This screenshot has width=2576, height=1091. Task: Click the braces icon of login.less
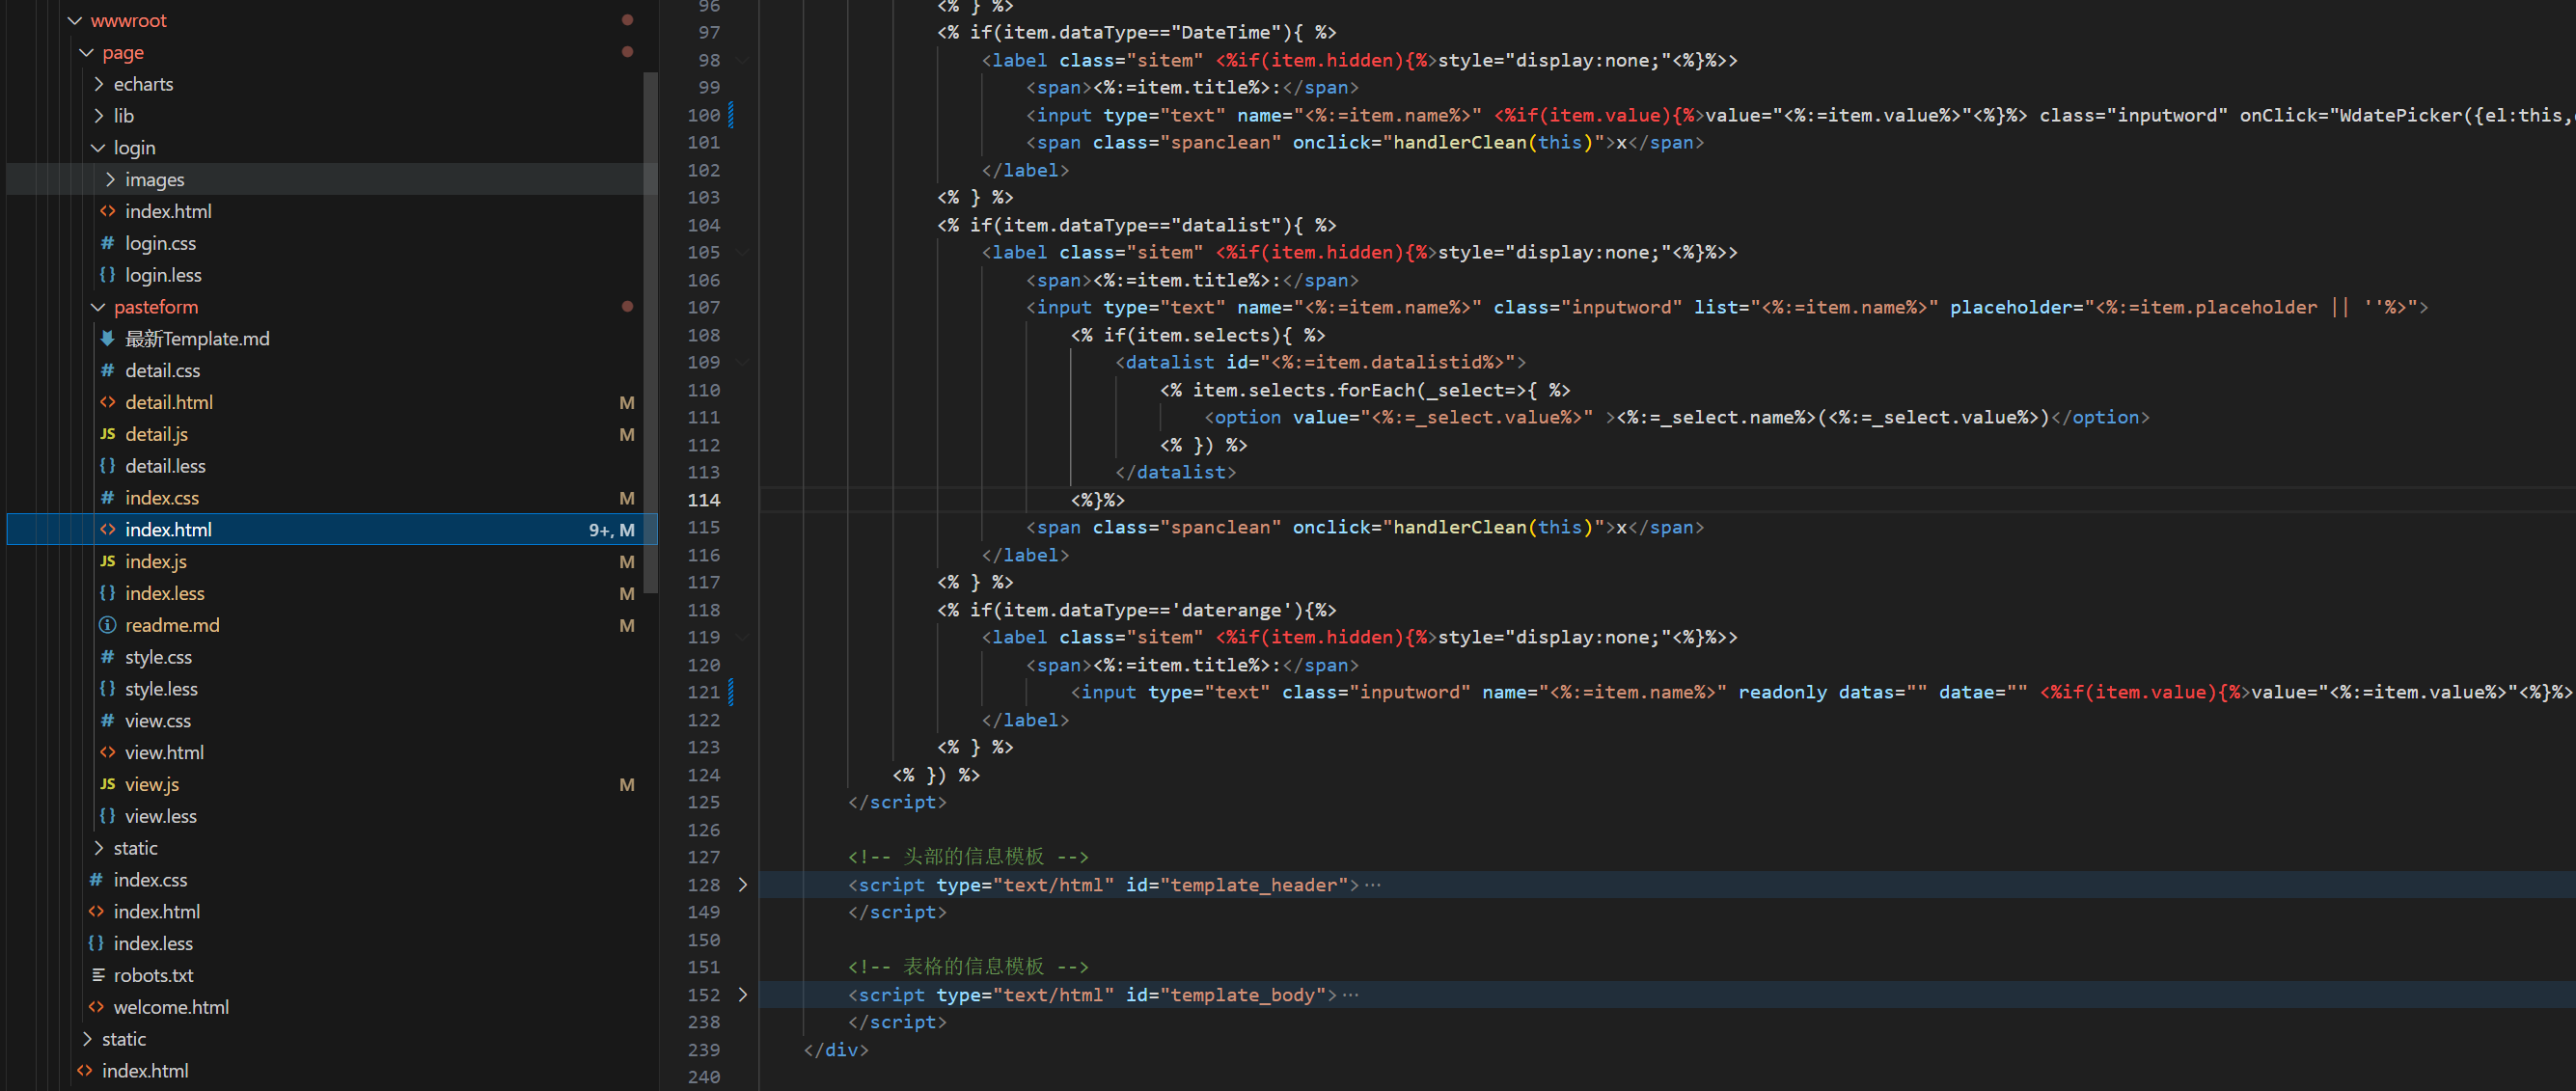(x=107, y=275)
